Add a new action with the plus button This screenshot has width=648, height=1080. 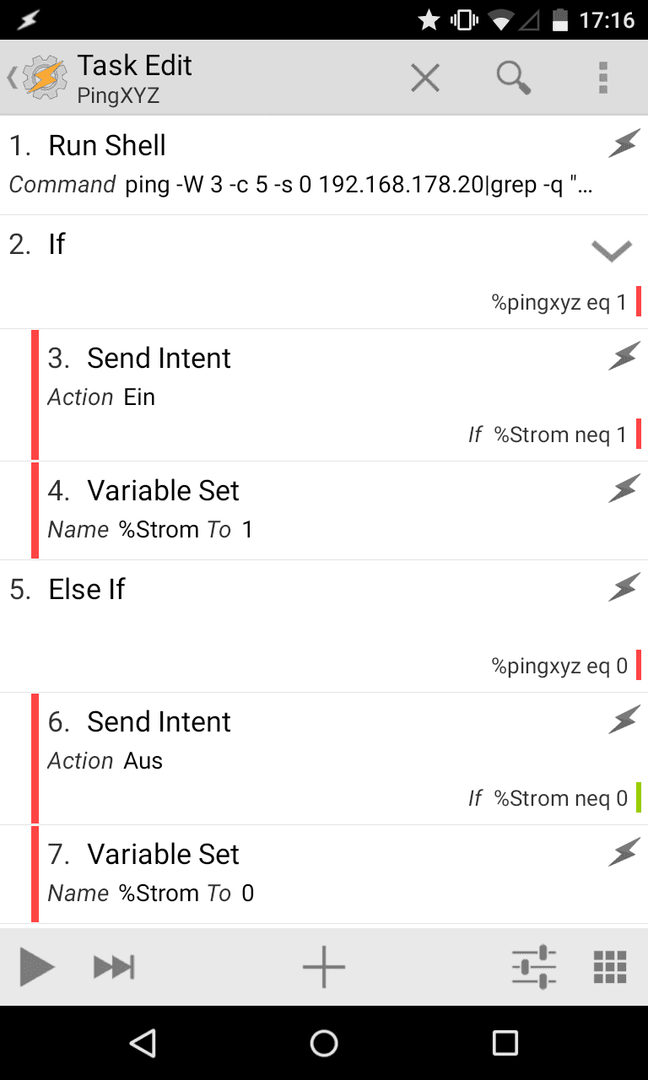[x=324, y=967]
